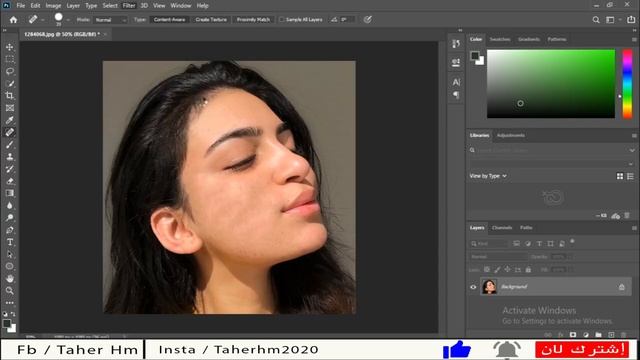
Task: Toggle lock all padlock icon
Action: (x=528, y=269)
